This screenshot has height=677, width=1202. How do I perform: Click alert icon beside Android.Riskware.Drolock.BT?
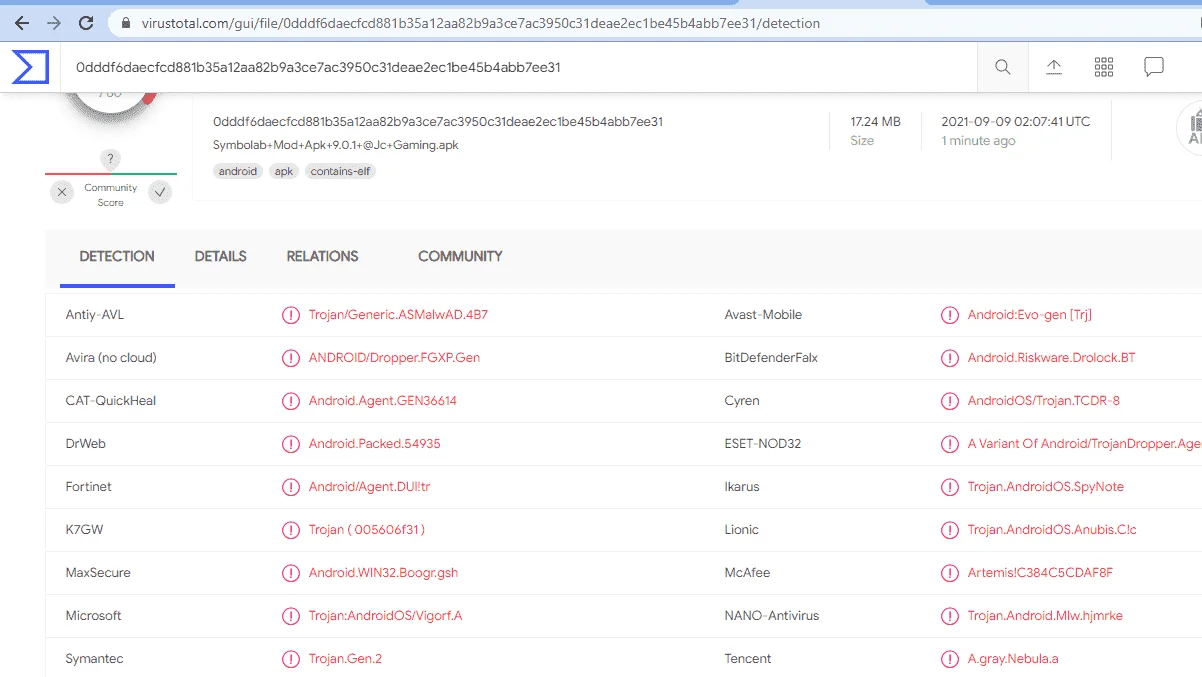[x=949, y=358]
